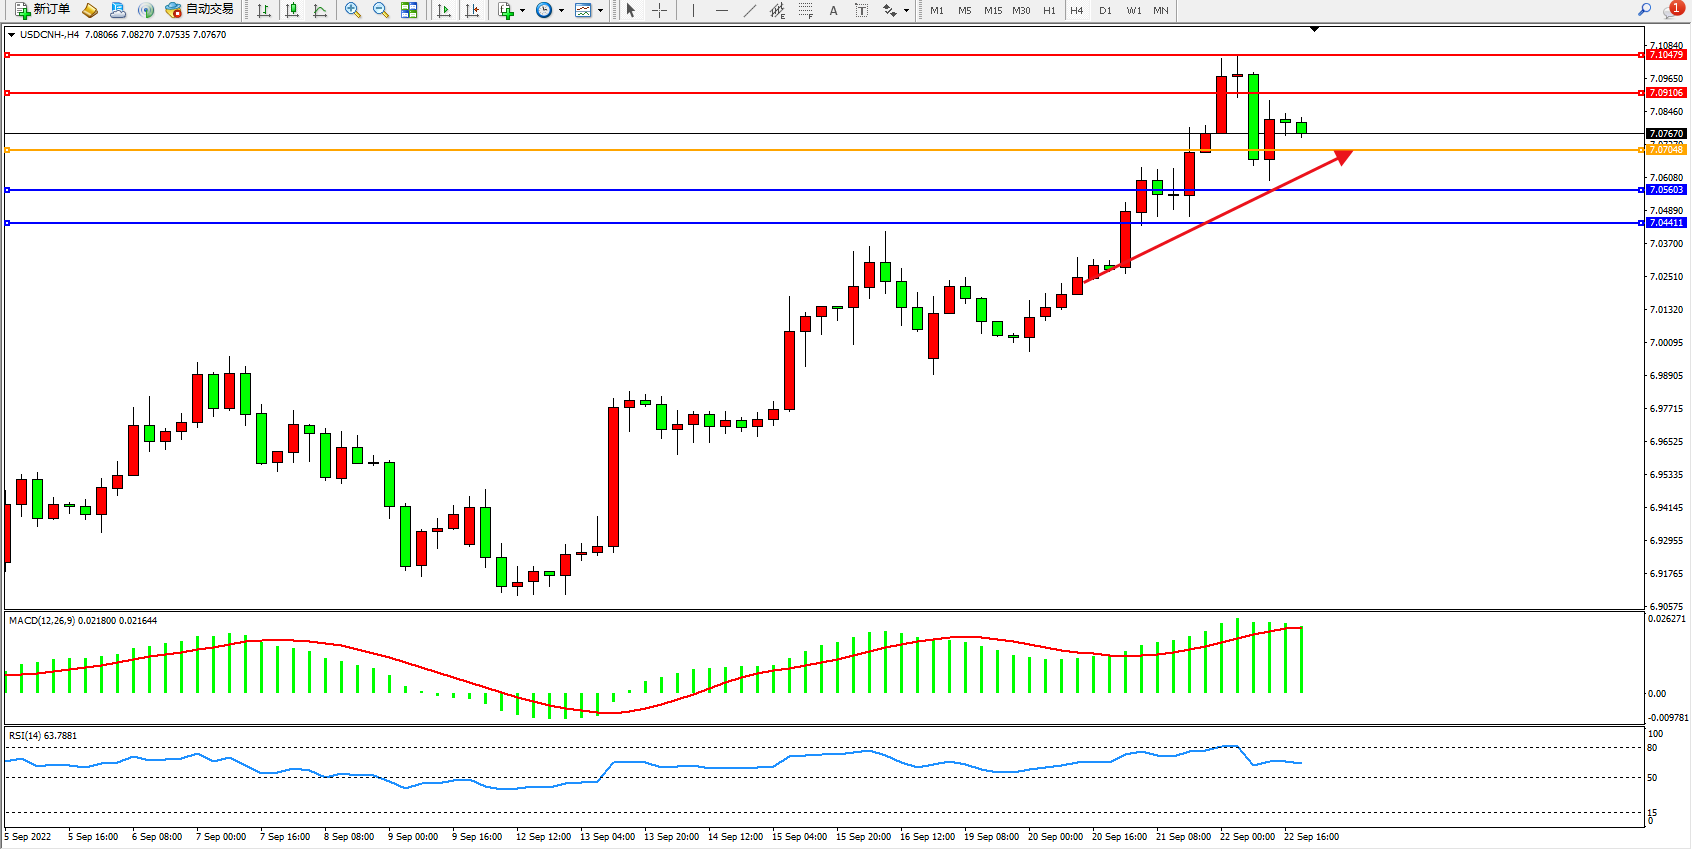Click the chart shift triangle marker at top
Screen dimensions: 1692x850
point(1314,30)
